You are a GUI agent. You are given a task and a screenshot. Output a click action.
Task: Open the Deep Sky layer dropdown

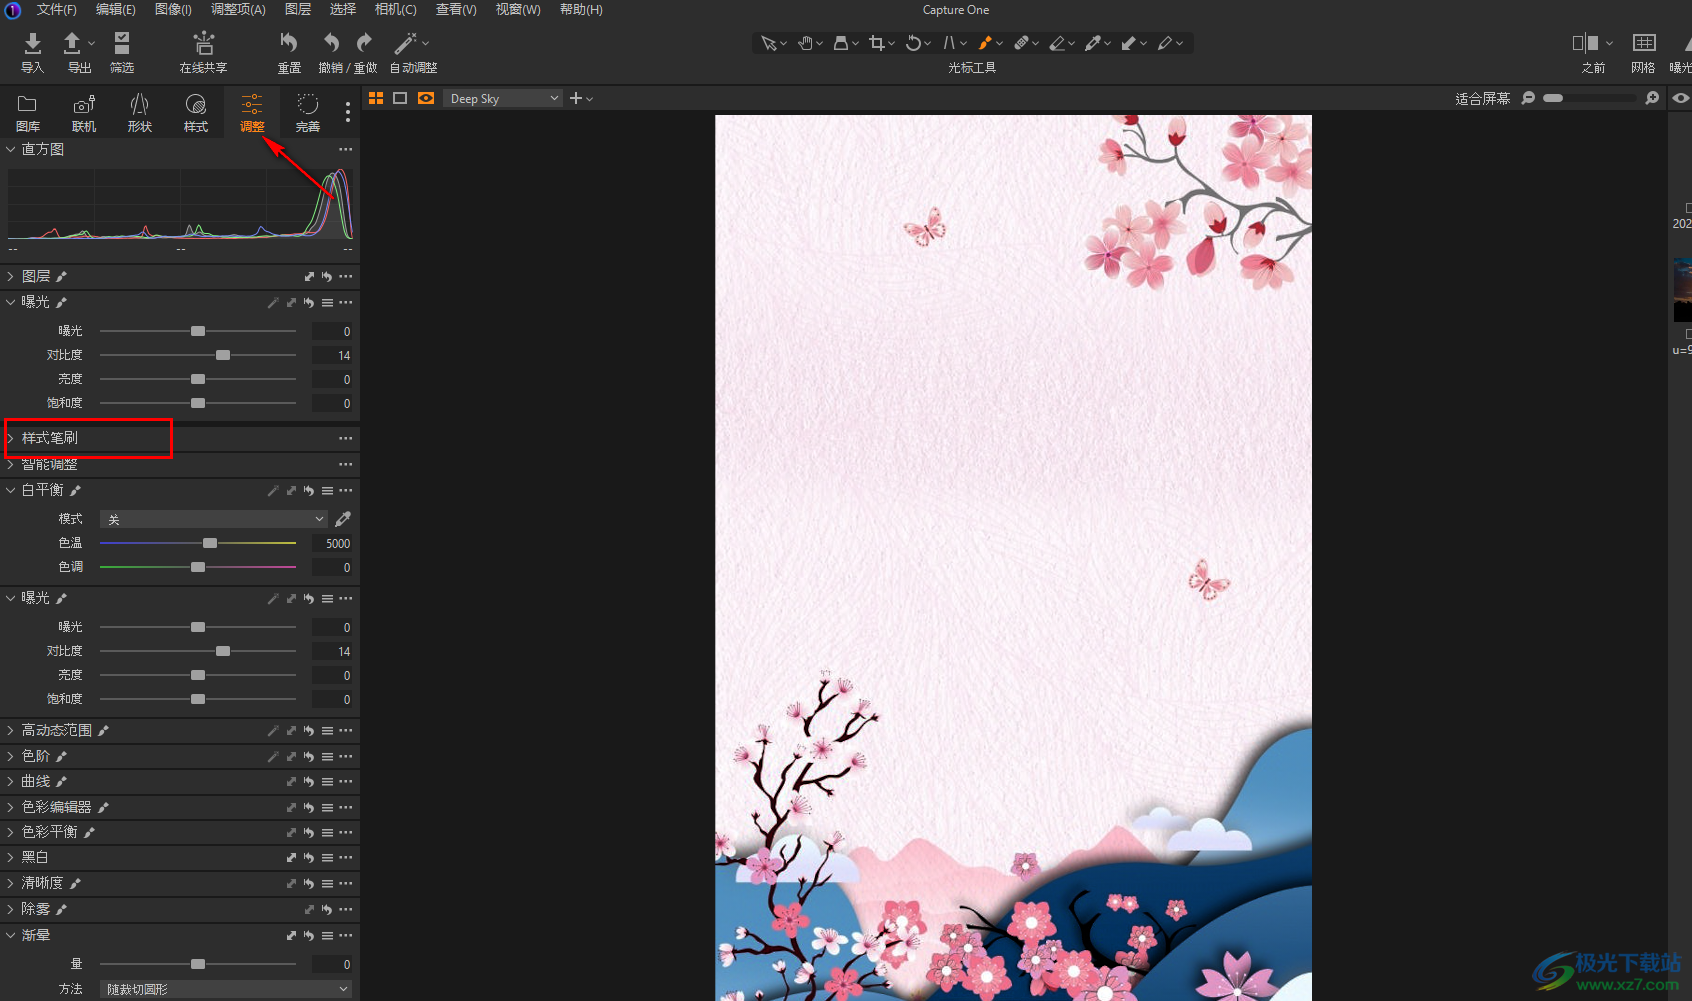(503, 98)
